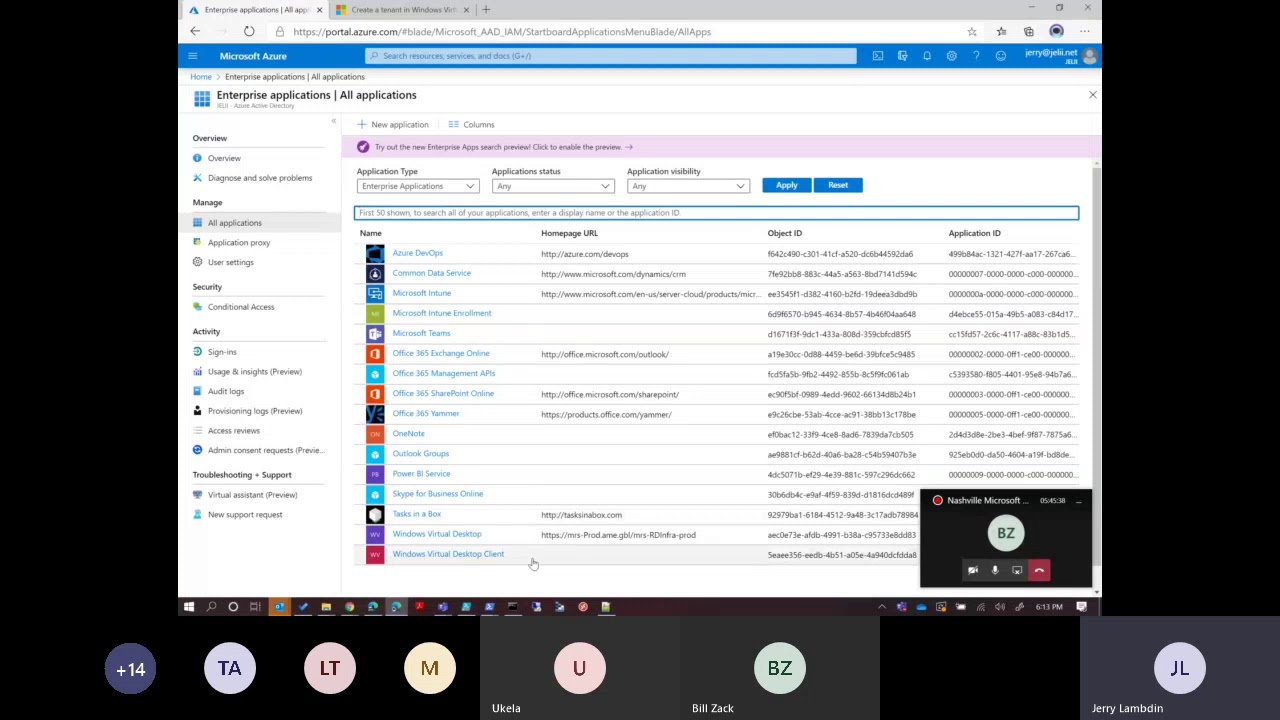
Task: Open Cloud Shell from the Azure header
Action: pyautogui.click(x=878, y=56)
